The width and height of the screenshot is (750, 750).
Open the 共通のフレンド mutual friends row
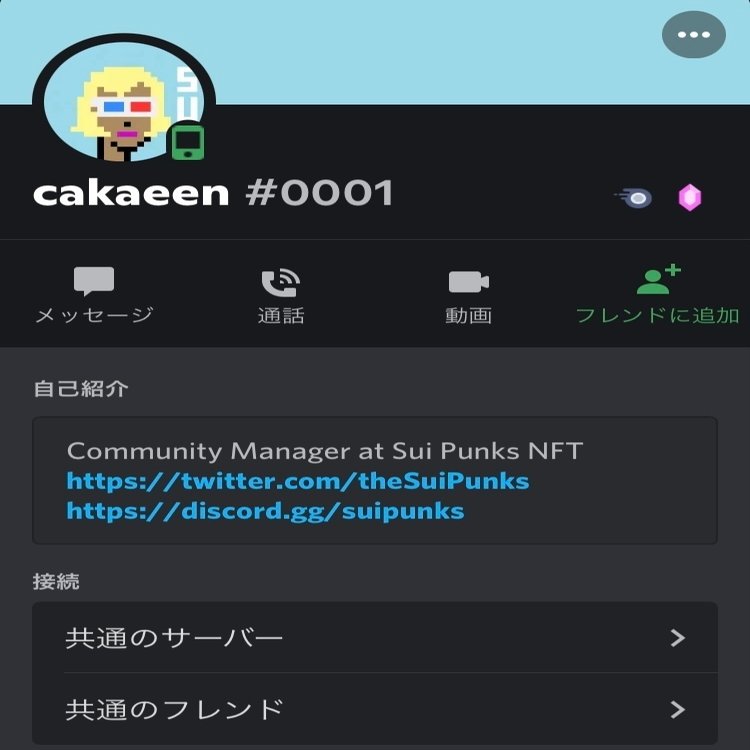375,709
